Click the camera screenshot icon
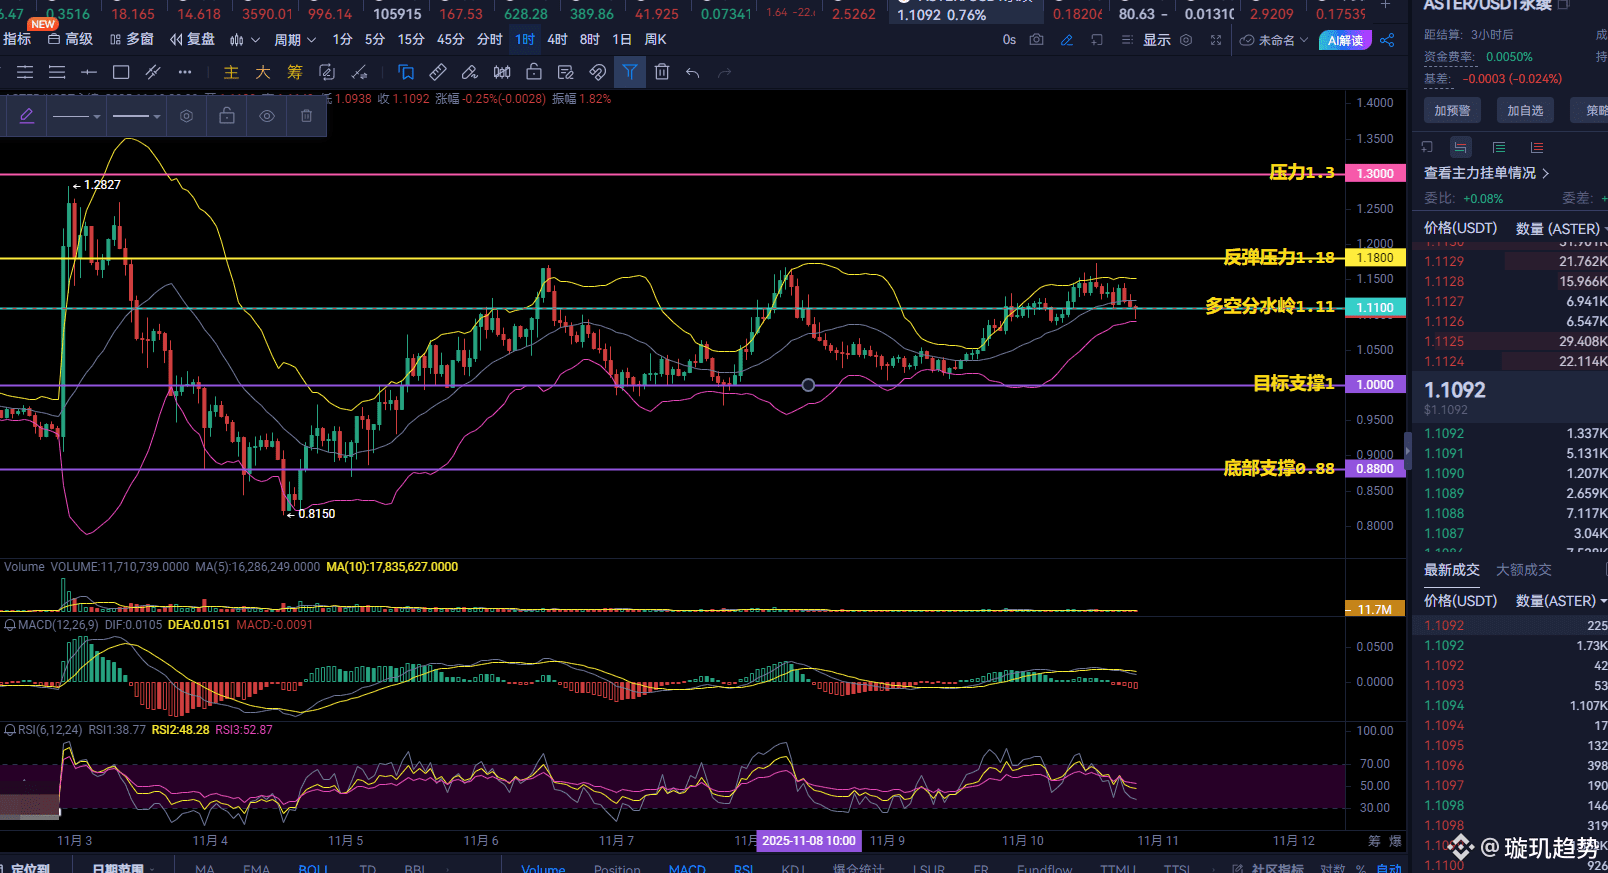1608x873 pixels. (1037, 40)
